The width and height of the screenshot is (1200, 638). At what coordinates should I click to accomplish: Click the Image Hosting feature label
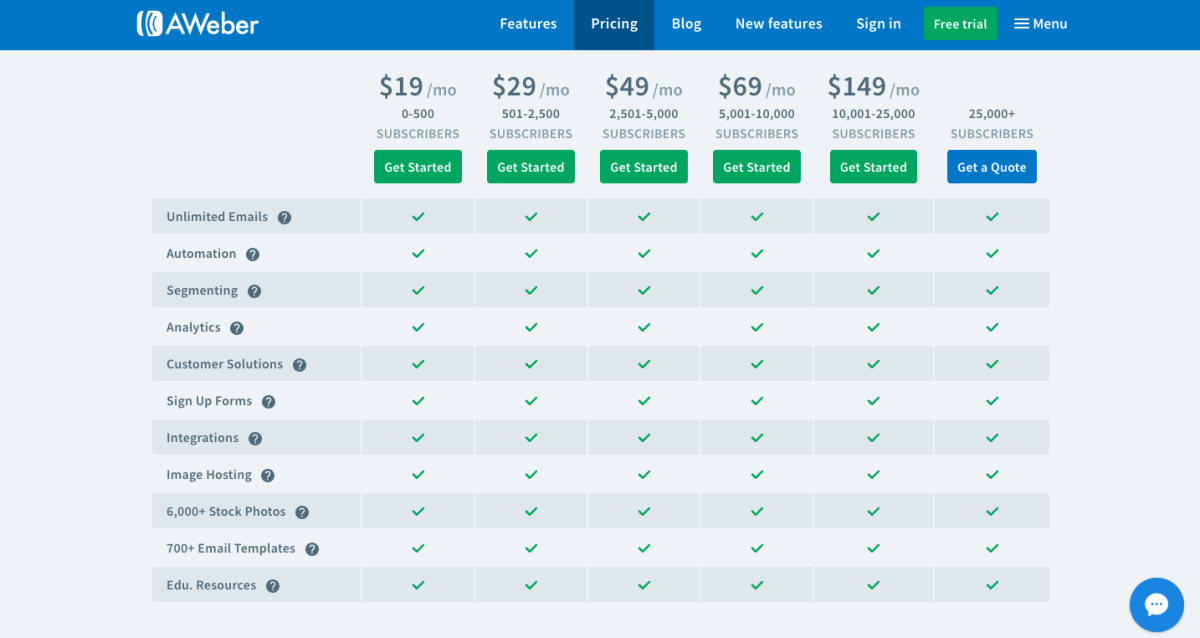(209, 475)
